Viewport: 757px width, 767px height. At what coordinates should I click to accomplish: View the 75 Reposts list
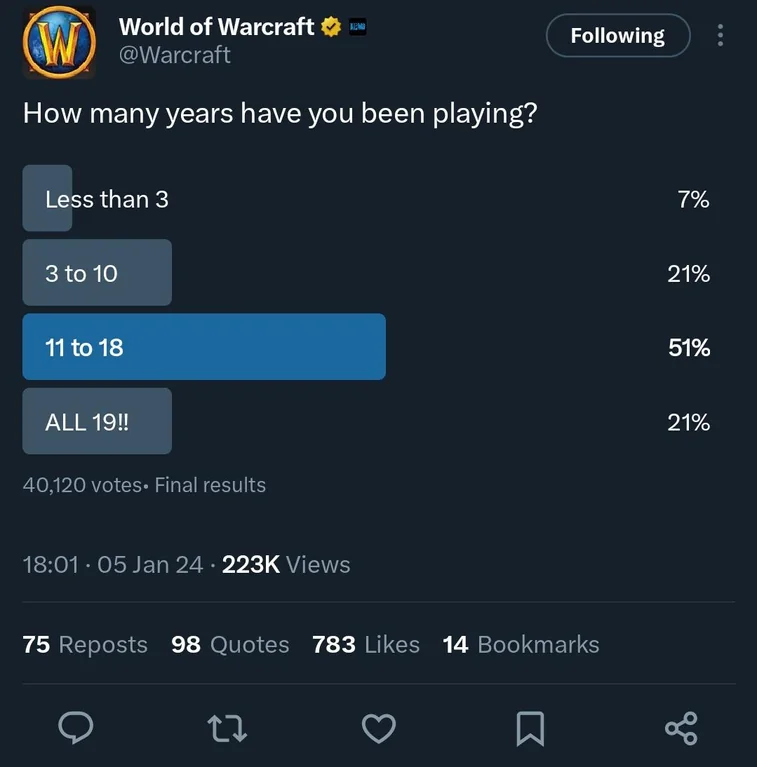point(85,644)
